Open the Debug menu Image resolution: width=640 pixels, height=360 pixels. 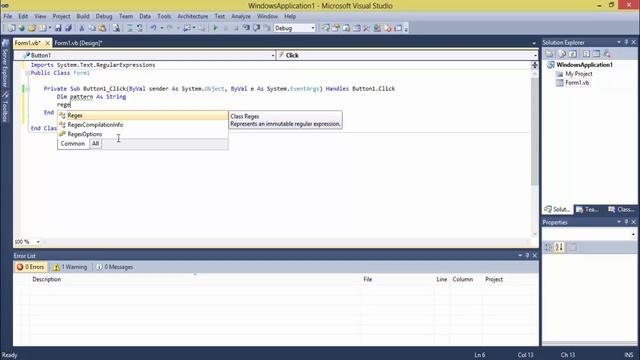point(104,16)
